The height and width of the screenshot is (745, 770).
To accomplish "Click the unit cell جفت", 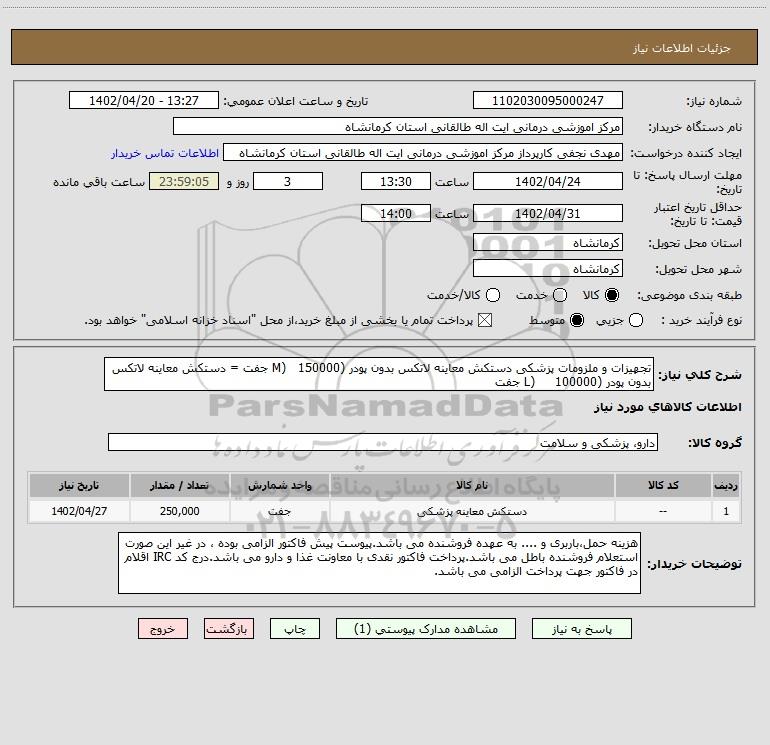I will tap(279, 511).
